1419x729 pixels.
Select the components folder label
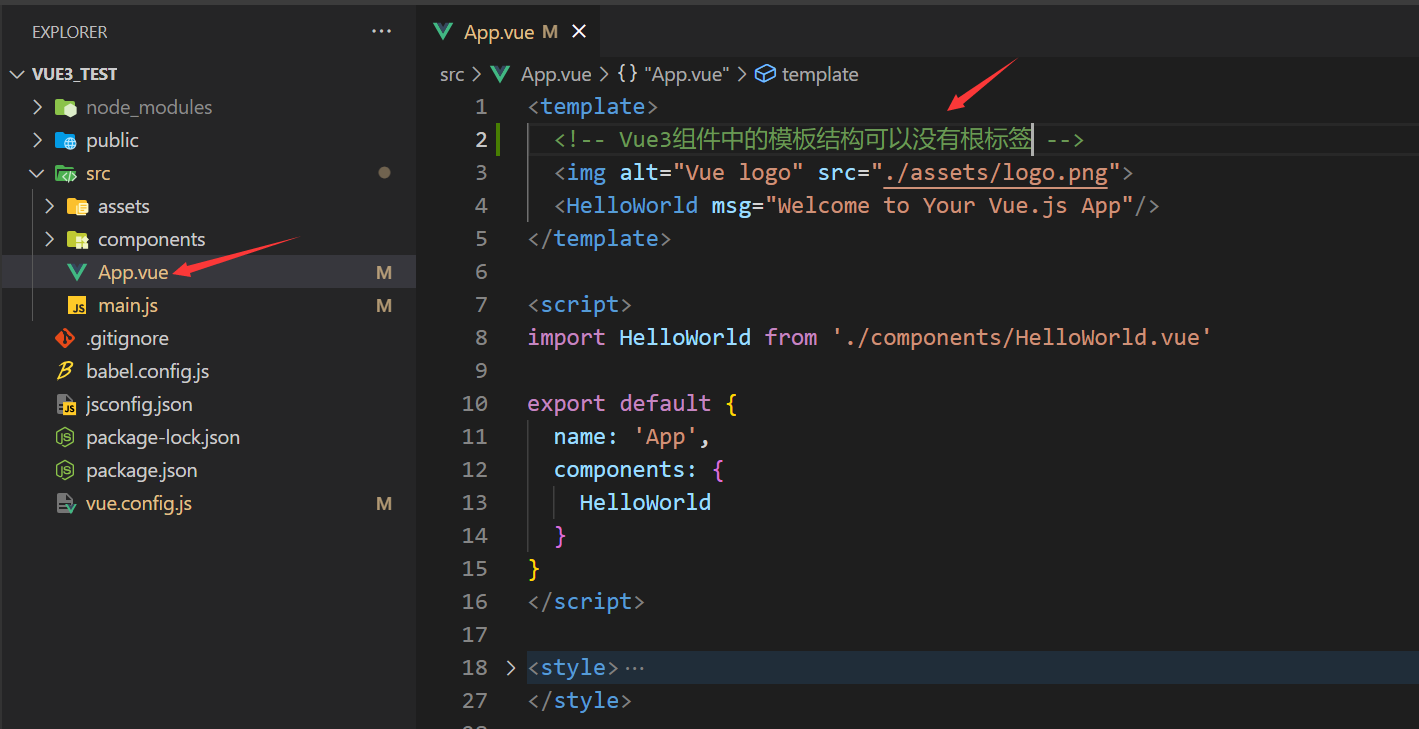[x=151, y=239]
